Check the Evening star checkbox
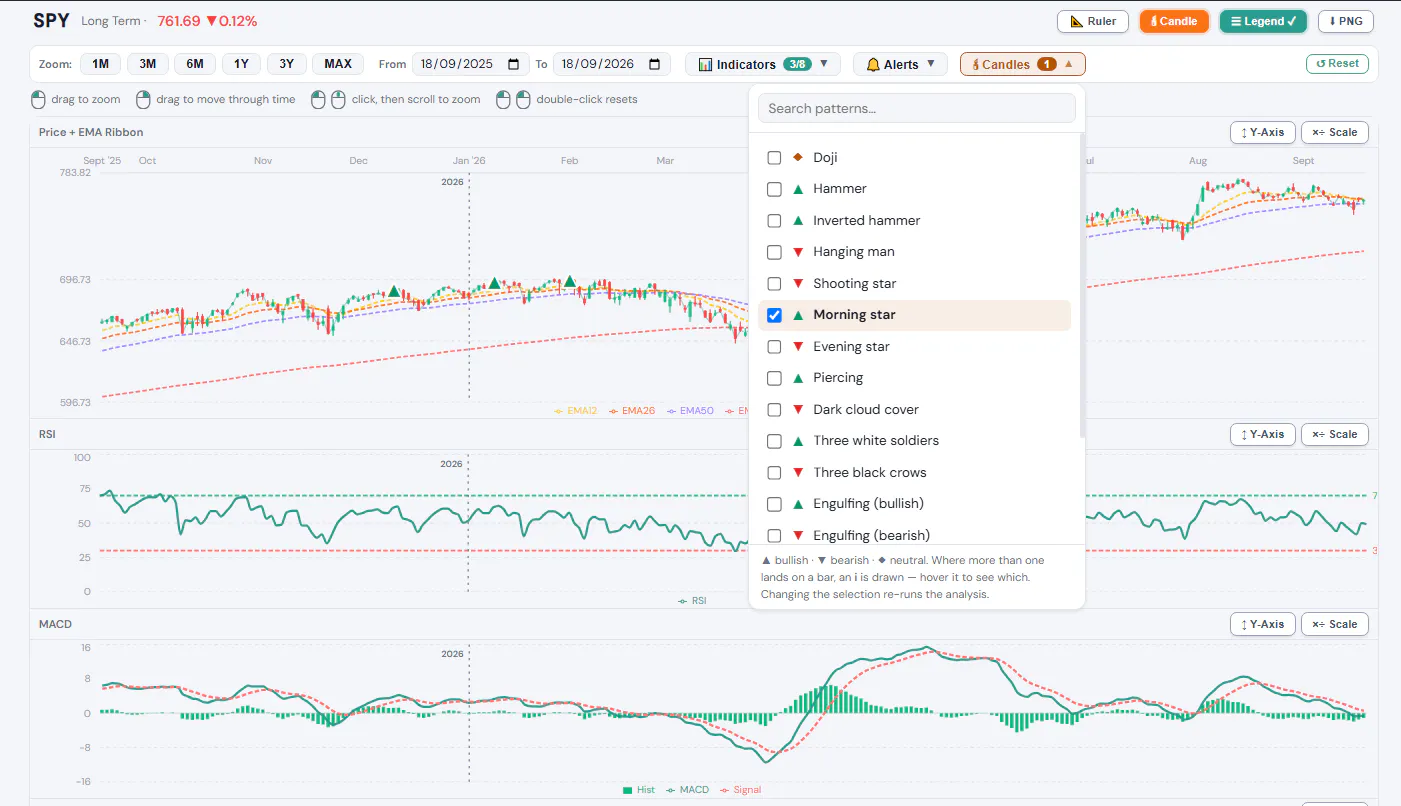 [x=774, y=347]
